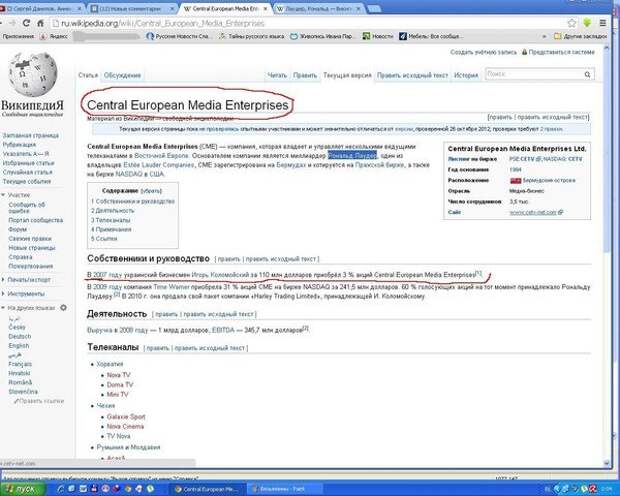
Task: Jump to Ссылки in contents
Action: (104, 239)
